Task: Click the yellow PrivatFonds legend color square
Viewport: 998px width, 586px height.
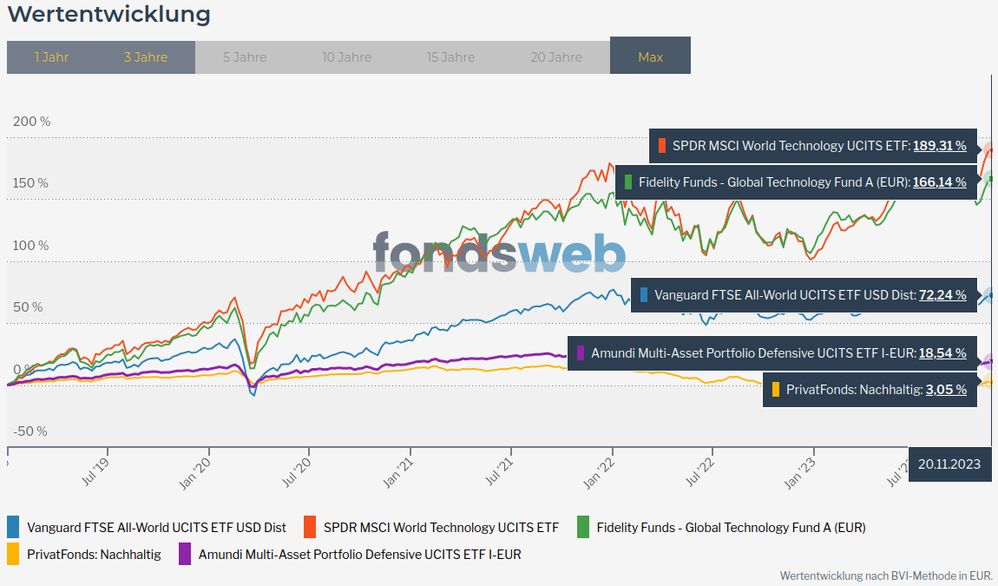Action: pos(13,553)
